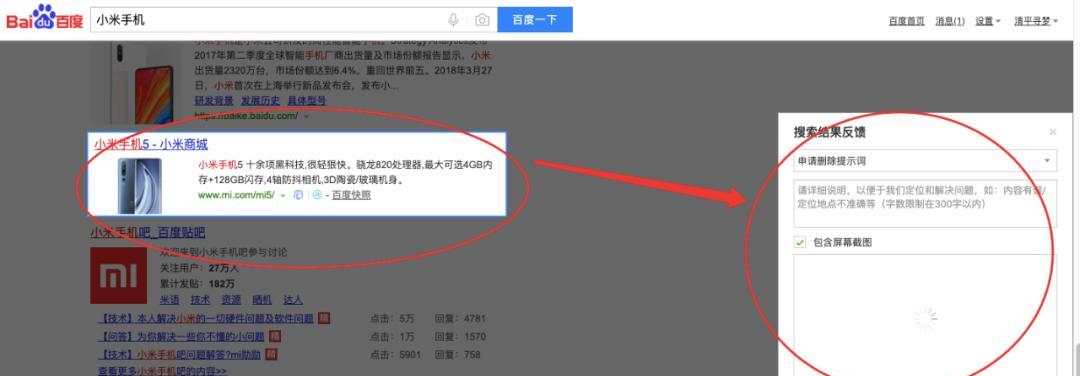Viewport: 1080px width, 376px height.
Task: Click the blue phone thumbnail in 小米商城 result
Action: click(140, 186)
